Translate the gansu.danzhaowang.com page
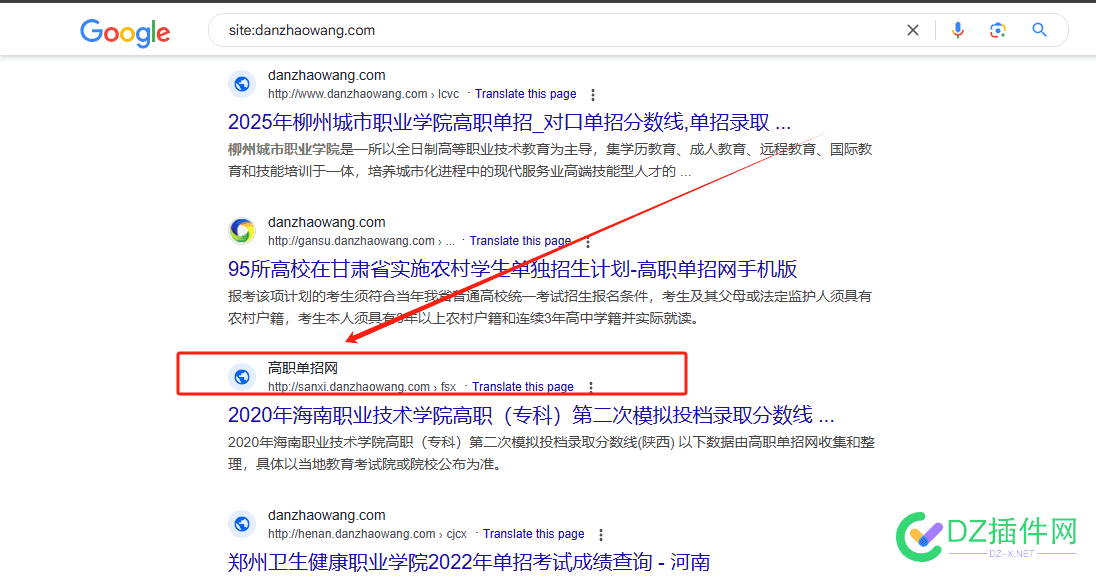 (x=520, y=241)
